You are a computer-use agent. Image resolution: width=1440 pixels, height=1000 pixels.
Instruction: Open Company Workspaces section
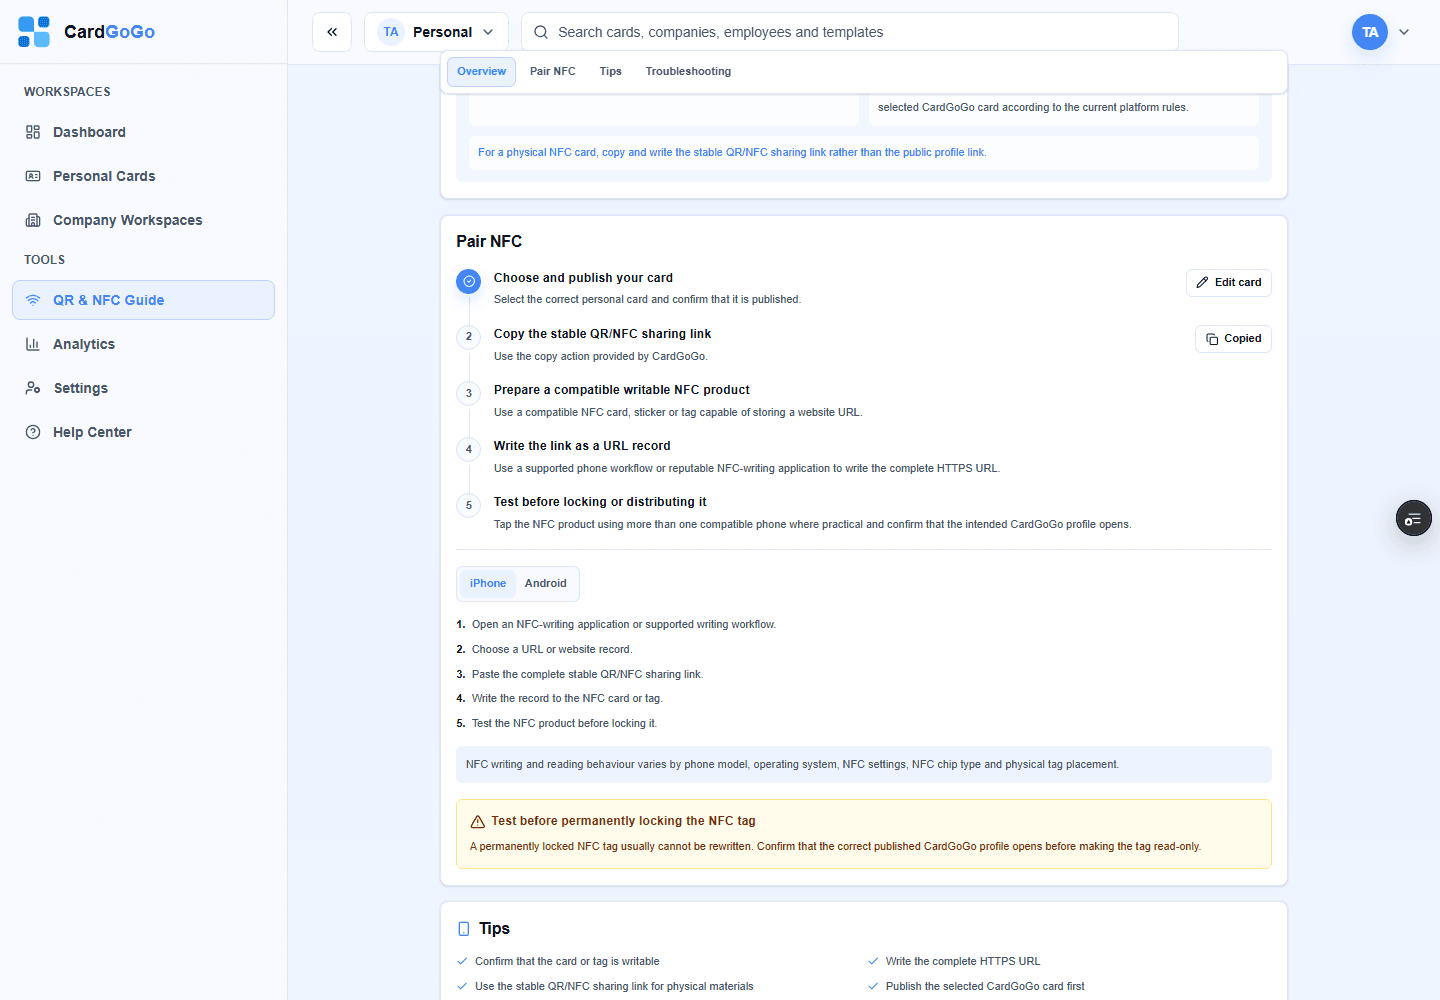click(x=143, y=220)
